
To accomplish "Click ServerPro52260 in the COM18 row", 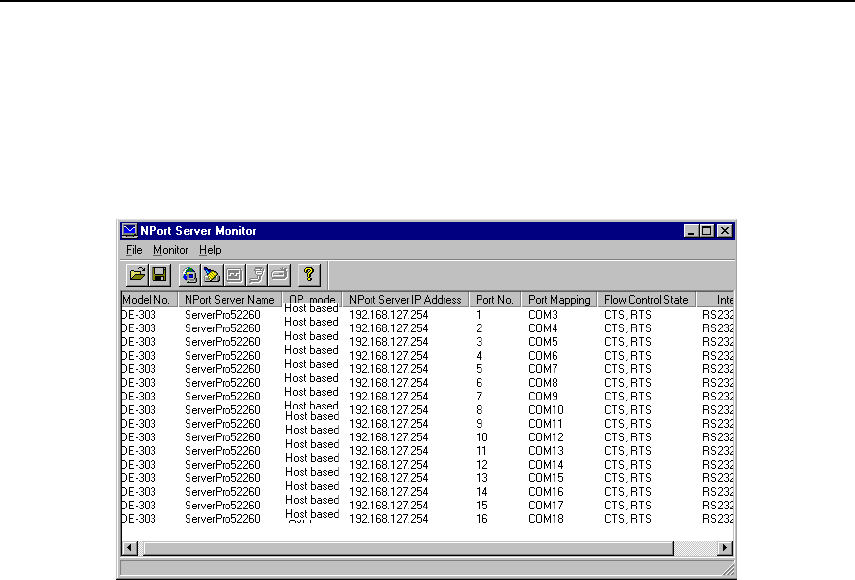I will [x=222, y=519].
